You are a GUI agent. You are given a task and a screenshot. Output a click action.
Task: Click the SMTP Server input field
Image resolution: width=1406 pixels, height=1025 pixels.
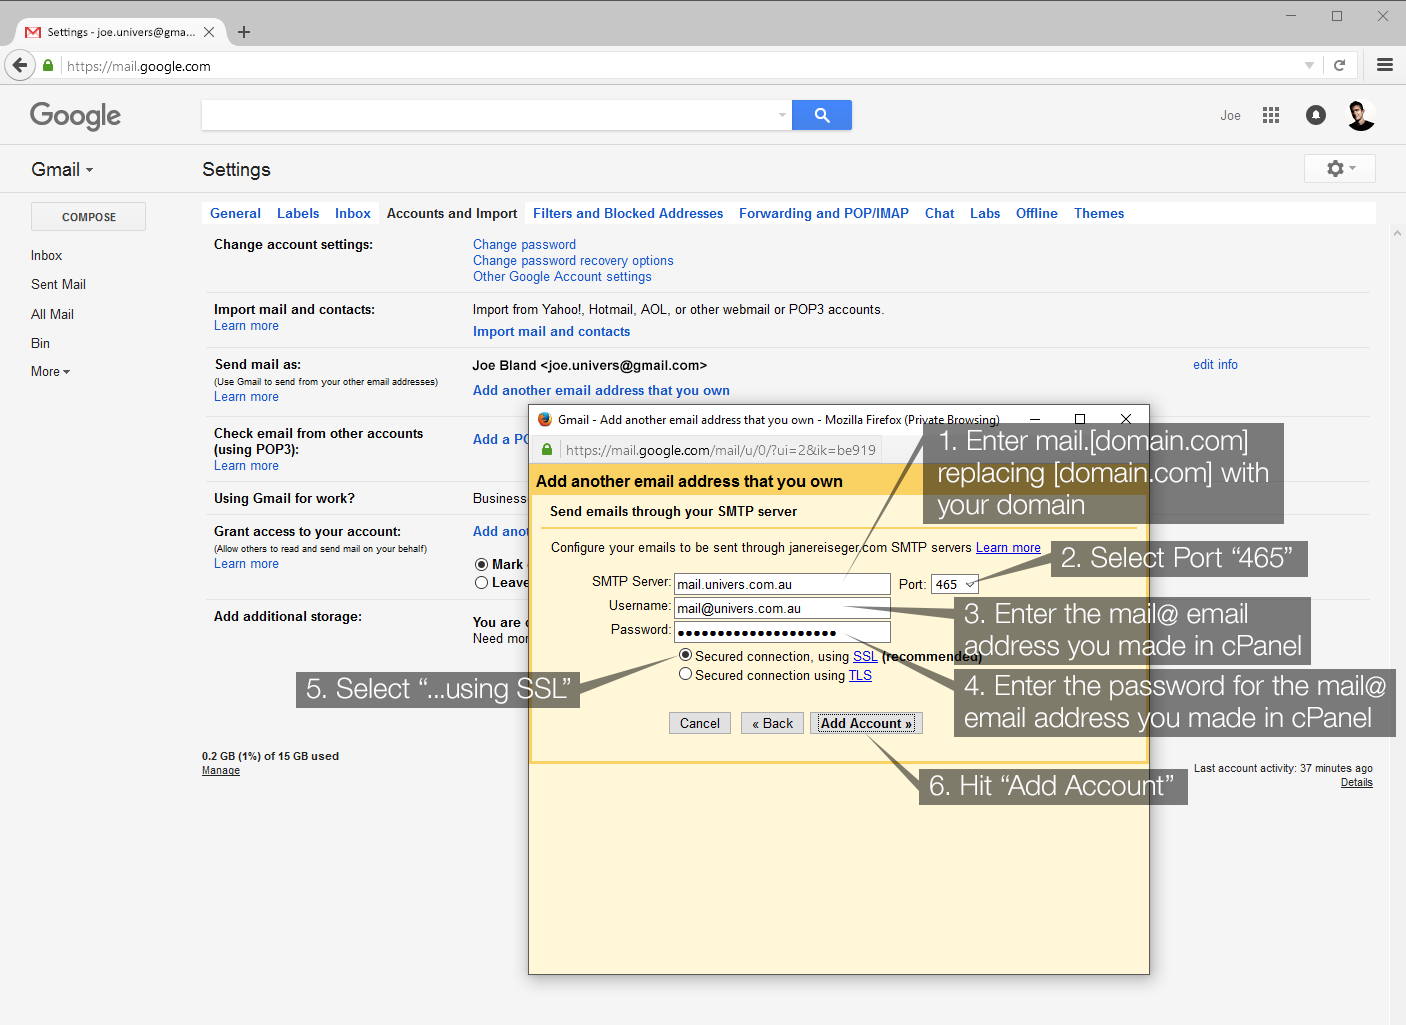point(782,584)
